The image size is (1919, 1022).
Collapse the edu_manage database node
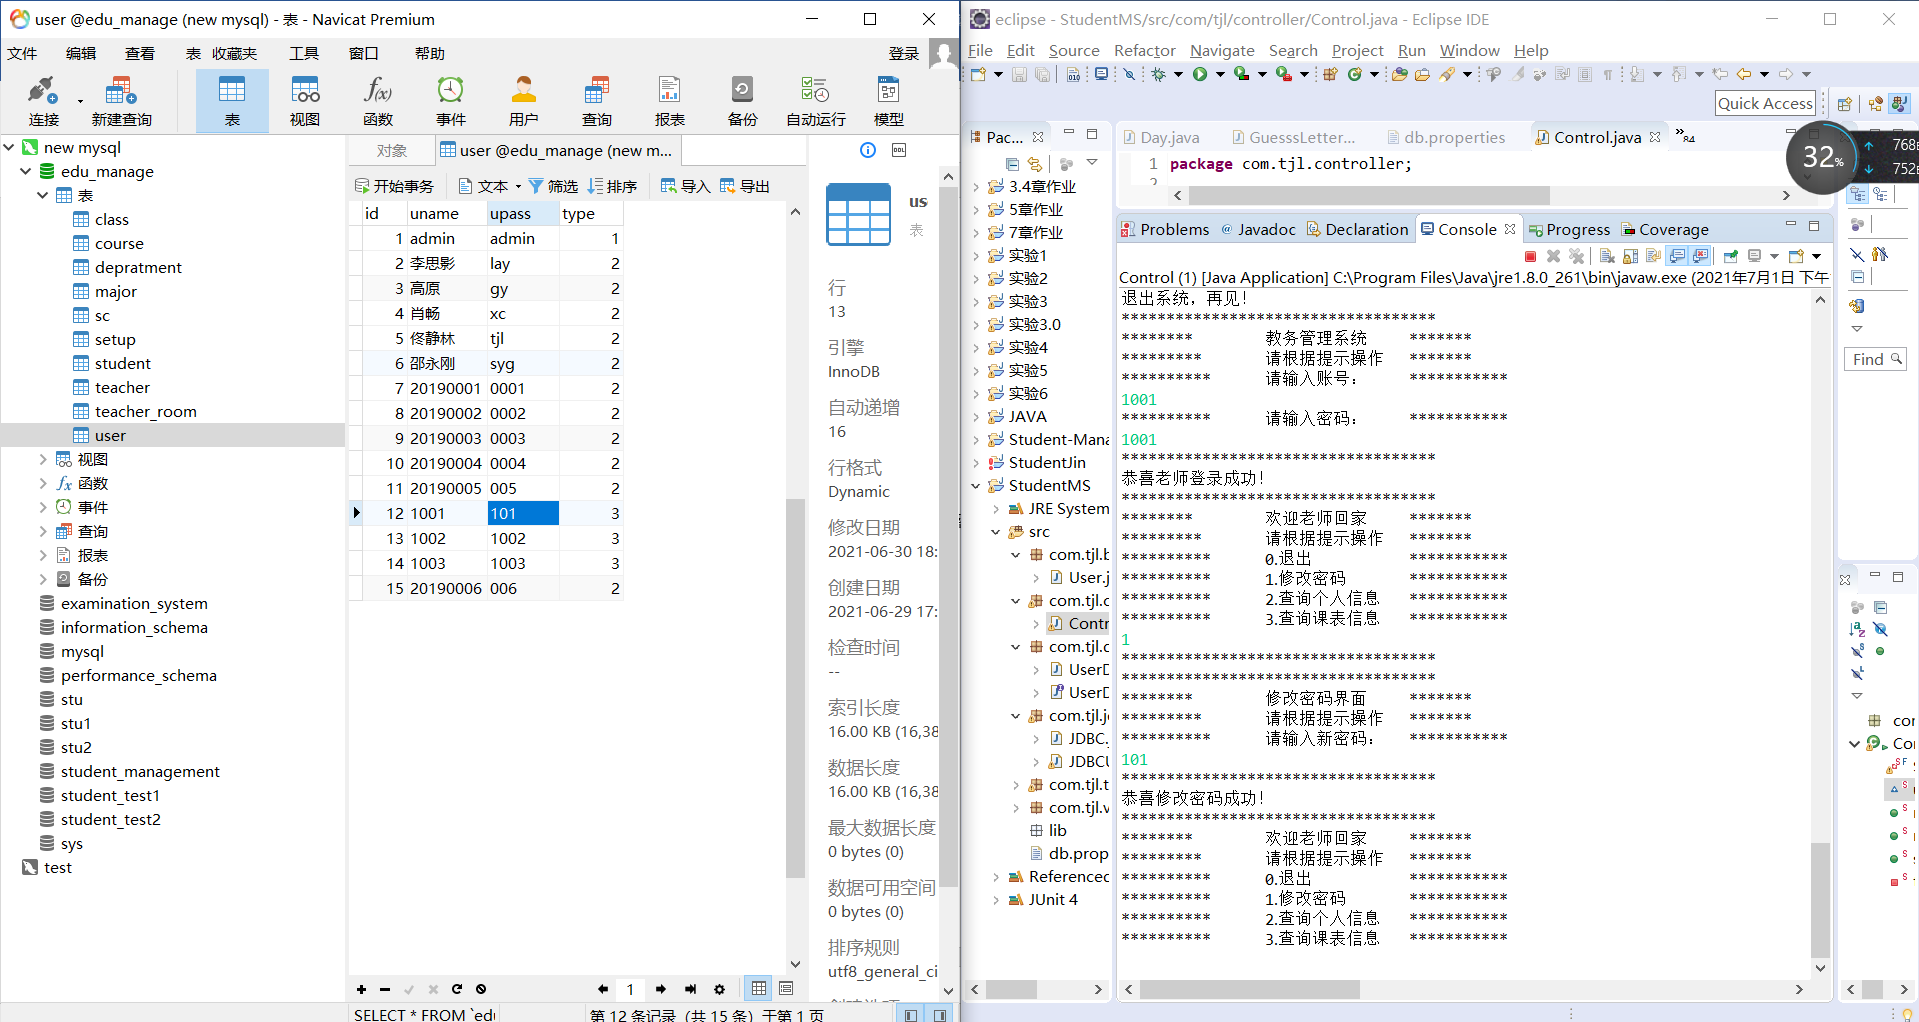click(x=25, y=171)
